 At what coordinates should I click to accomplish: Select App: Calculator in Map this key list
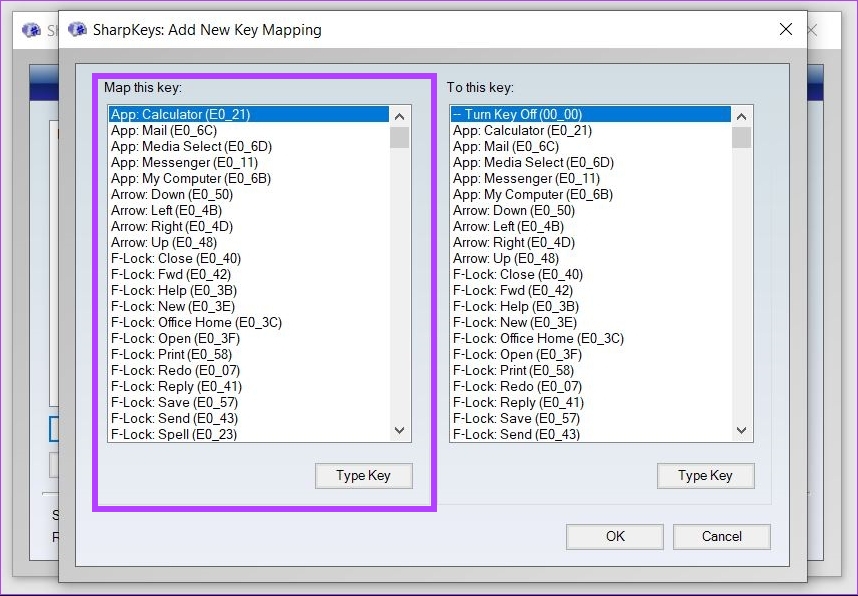(249, 114)
